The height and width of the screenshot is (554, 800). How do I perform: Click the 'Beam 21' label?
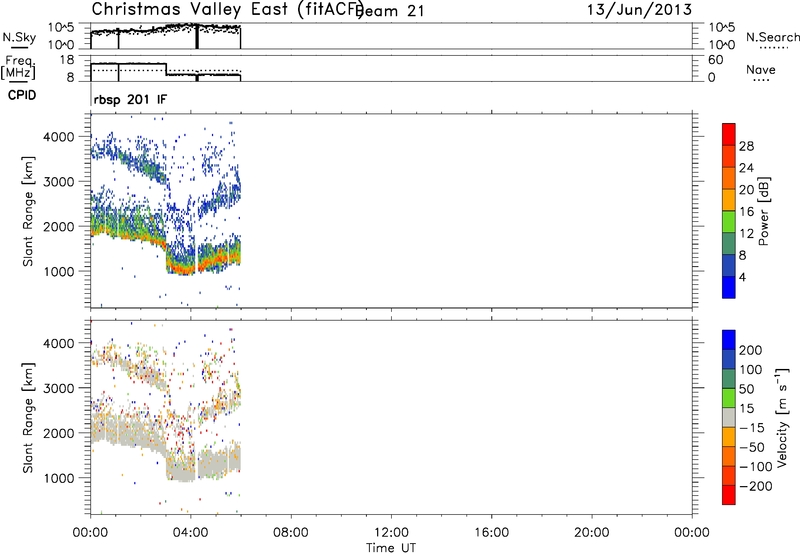point(391,11)
